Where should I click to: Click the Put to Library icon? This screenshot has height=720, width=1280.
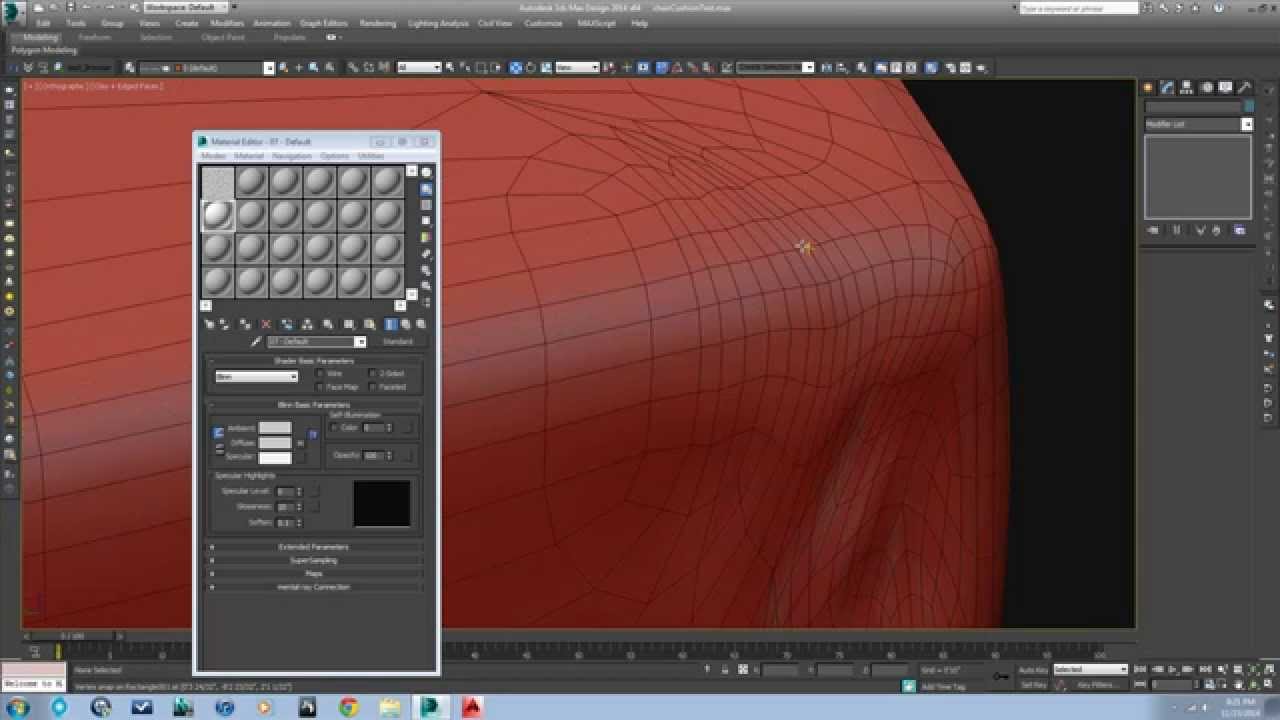(326, 325)
